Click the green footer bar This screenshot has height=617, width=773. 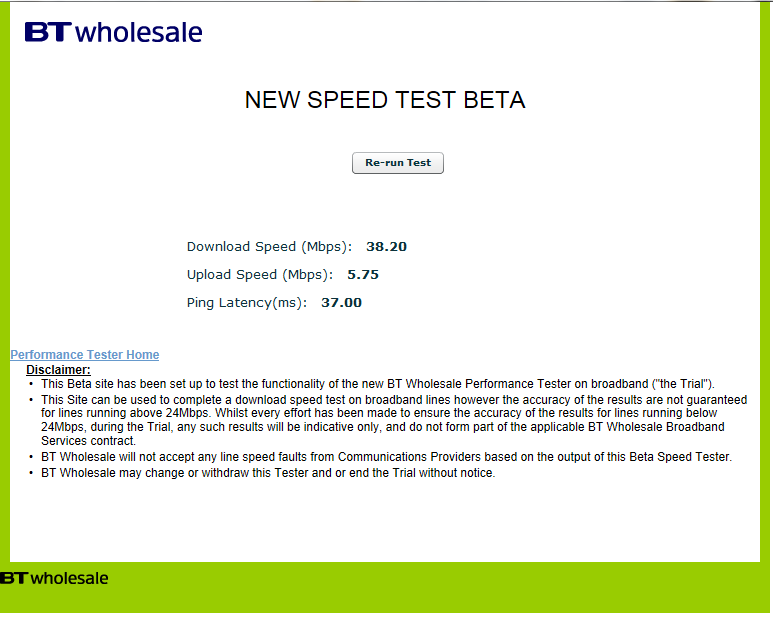(386, 587)
